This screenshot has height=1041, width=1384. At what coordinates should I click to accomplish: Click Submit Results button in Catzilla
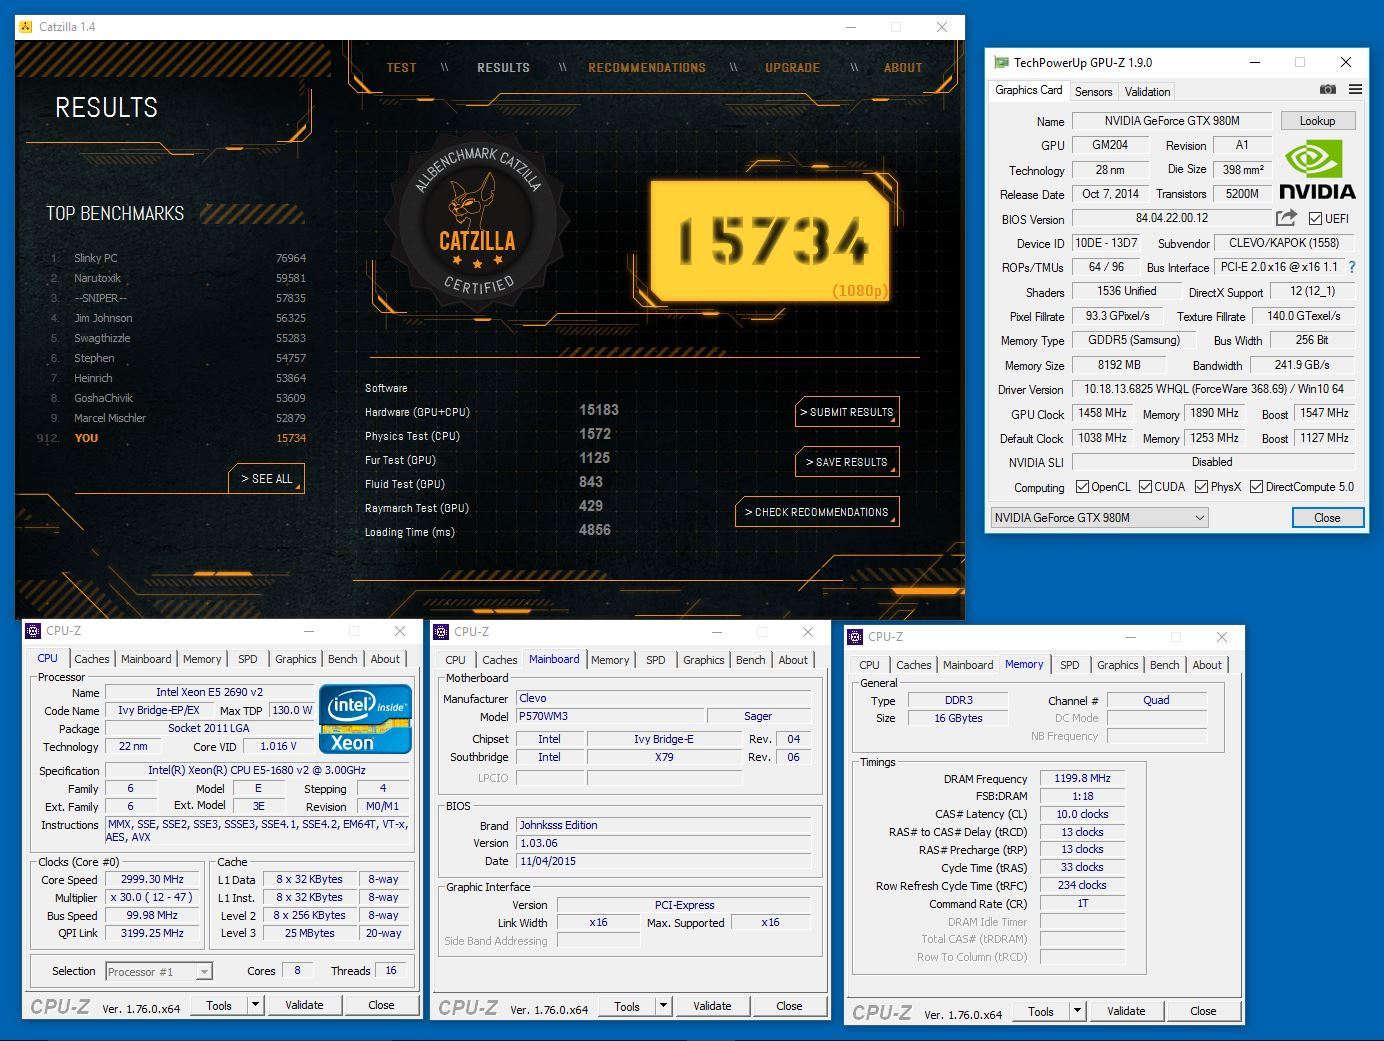pos(847,412)
